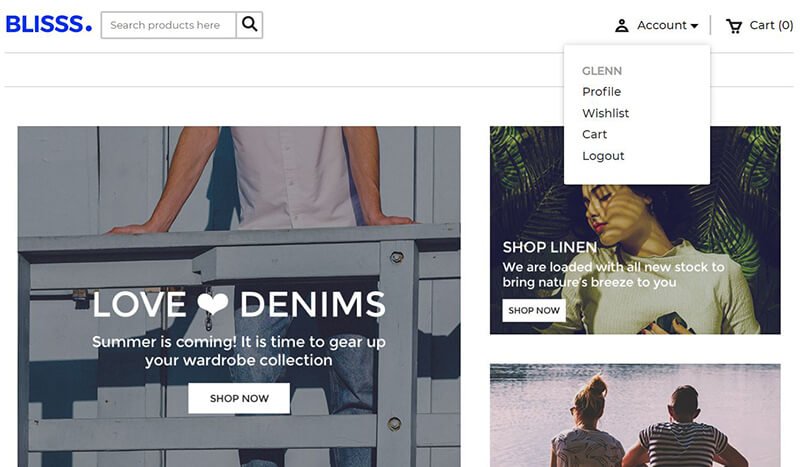The height and width of the screenshot is (467, 800).
Task: Select Wishlist in the account menu
Action: 605,113
